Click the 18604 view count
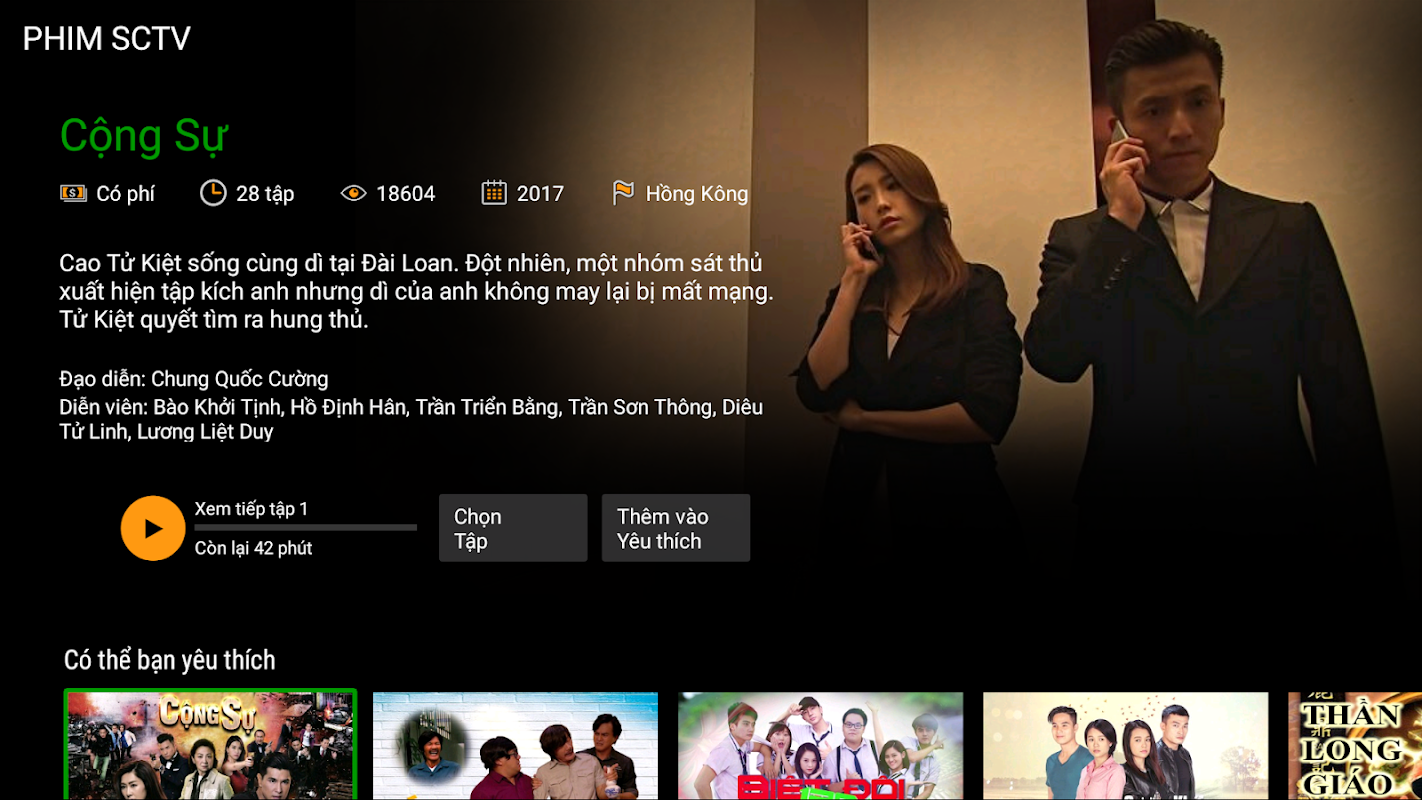1422x800 pixels. click(x=406, y=194)
